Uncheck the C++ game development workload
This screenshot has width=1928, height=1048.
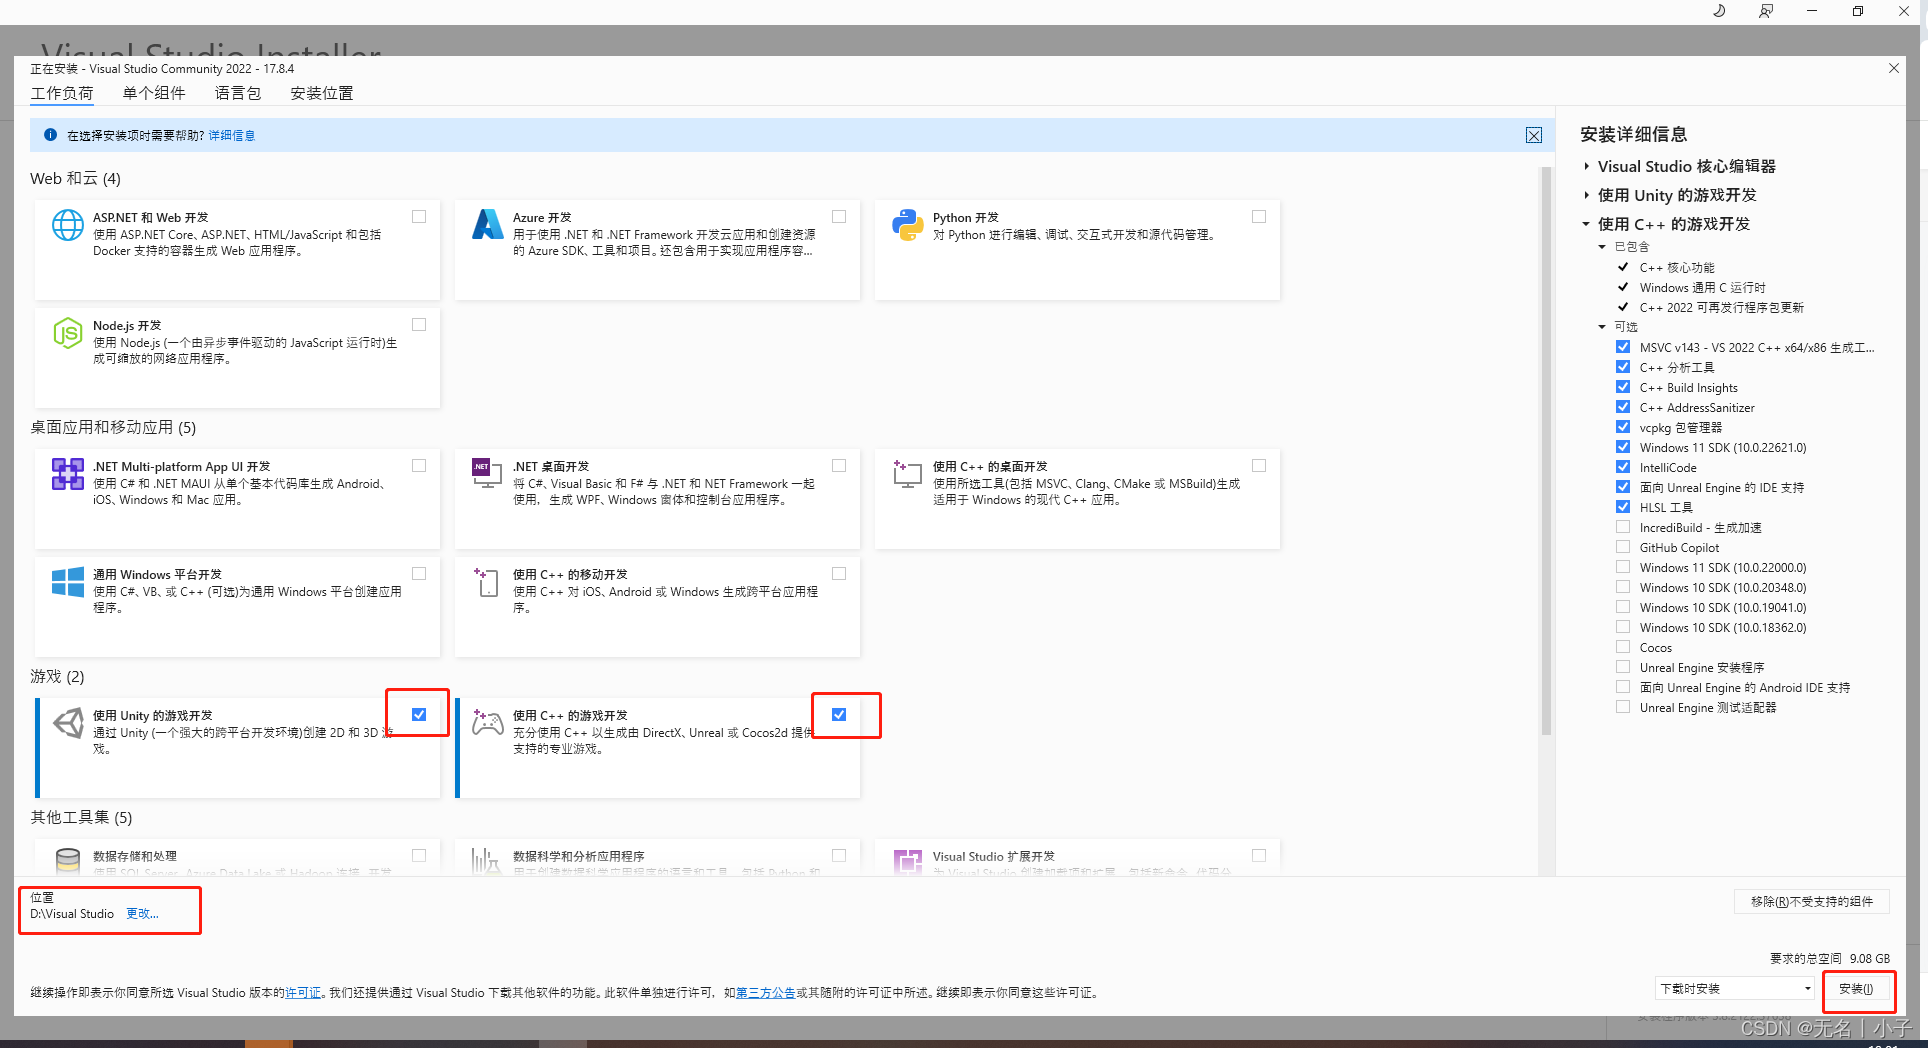[839, 714]
